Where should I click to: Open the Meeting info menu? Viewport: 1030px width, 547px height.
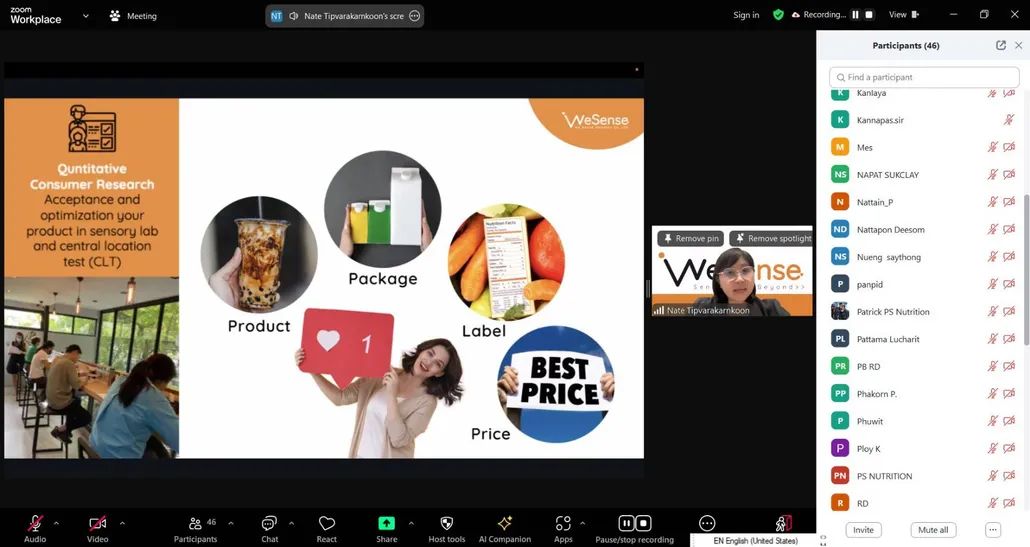tap(133, 16)
